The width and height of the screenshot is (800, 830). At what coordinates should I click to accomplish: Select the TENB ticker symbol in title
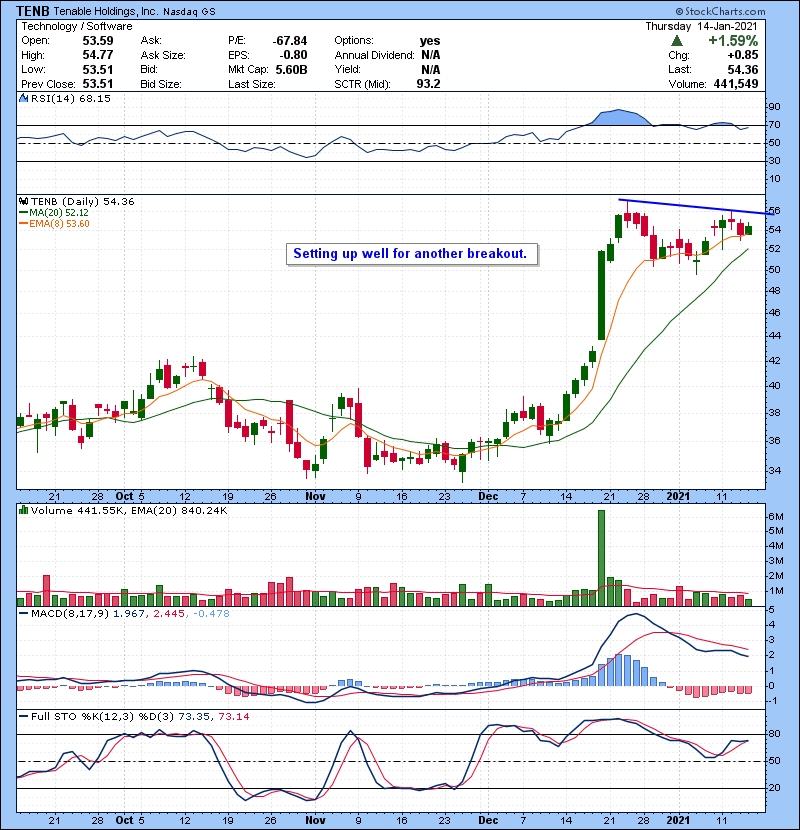click(x=33, y=11)
